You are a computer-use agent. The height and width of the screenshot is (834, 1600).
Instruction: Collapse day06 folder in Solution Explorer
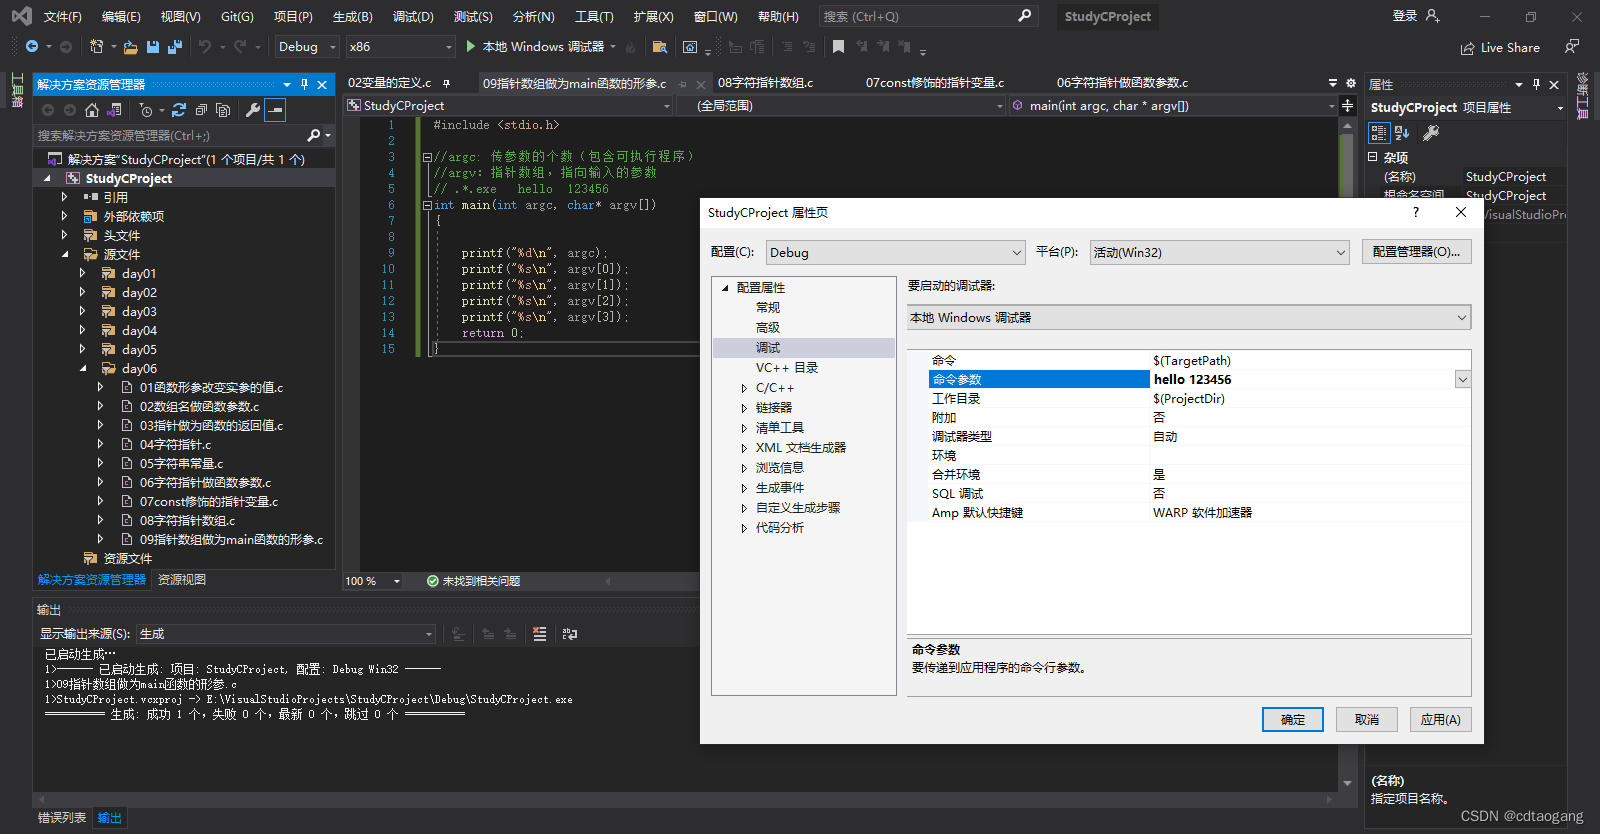point(83,368)
